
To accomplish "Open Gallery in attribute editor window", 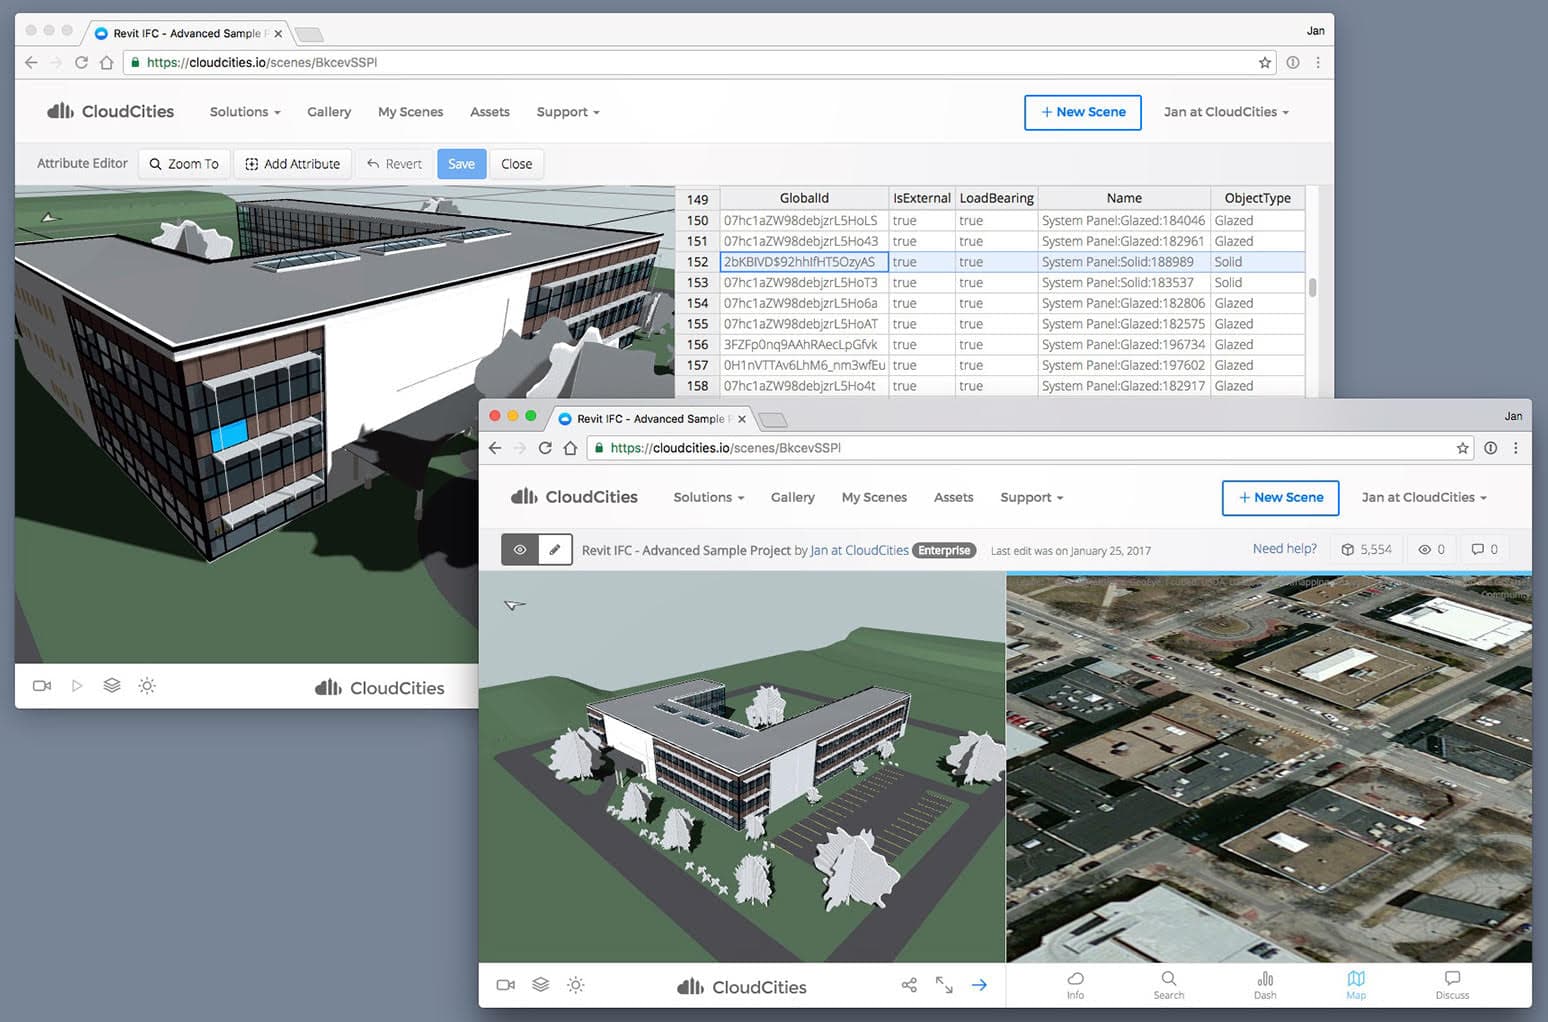I will coord(329,112).
